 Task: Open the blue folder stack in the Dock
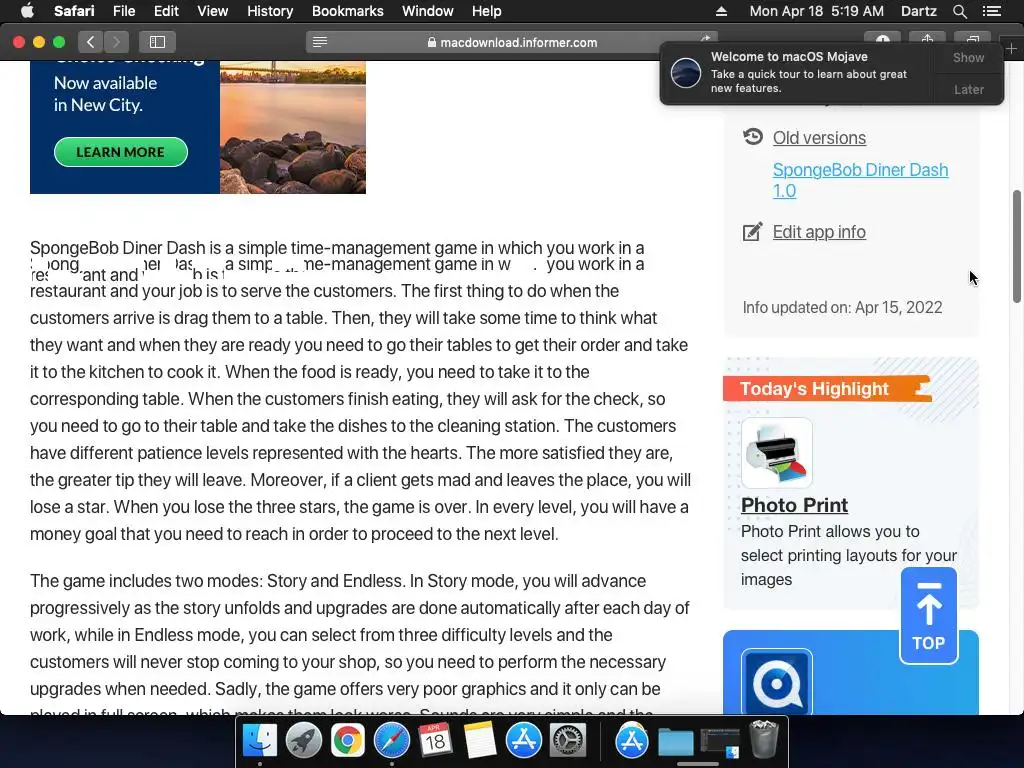[x=675, y=742]
